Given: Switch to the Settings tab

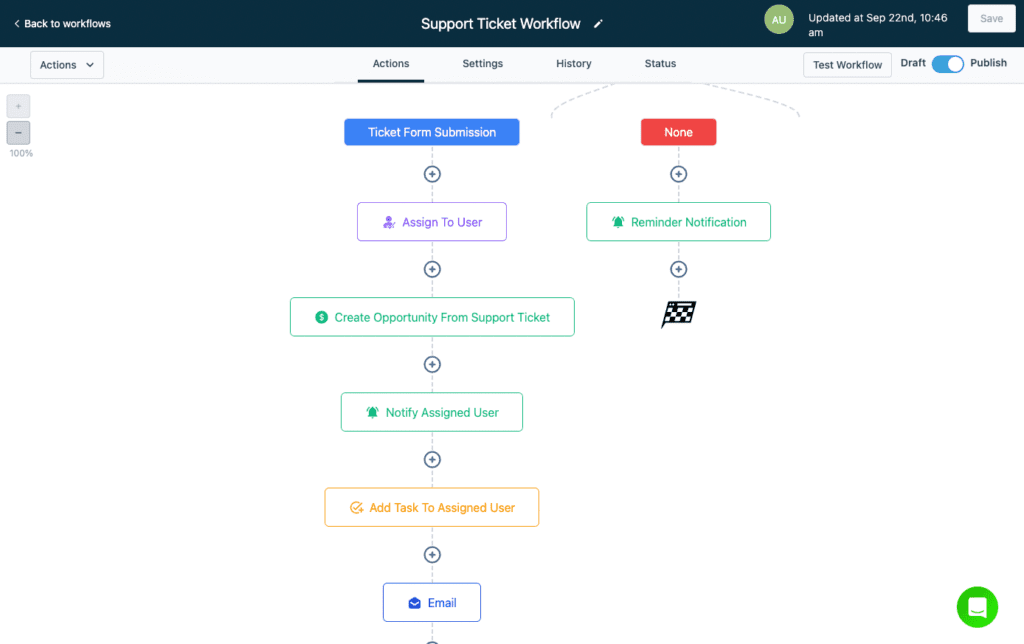Looking at the screenshot, I should (482, 63).
